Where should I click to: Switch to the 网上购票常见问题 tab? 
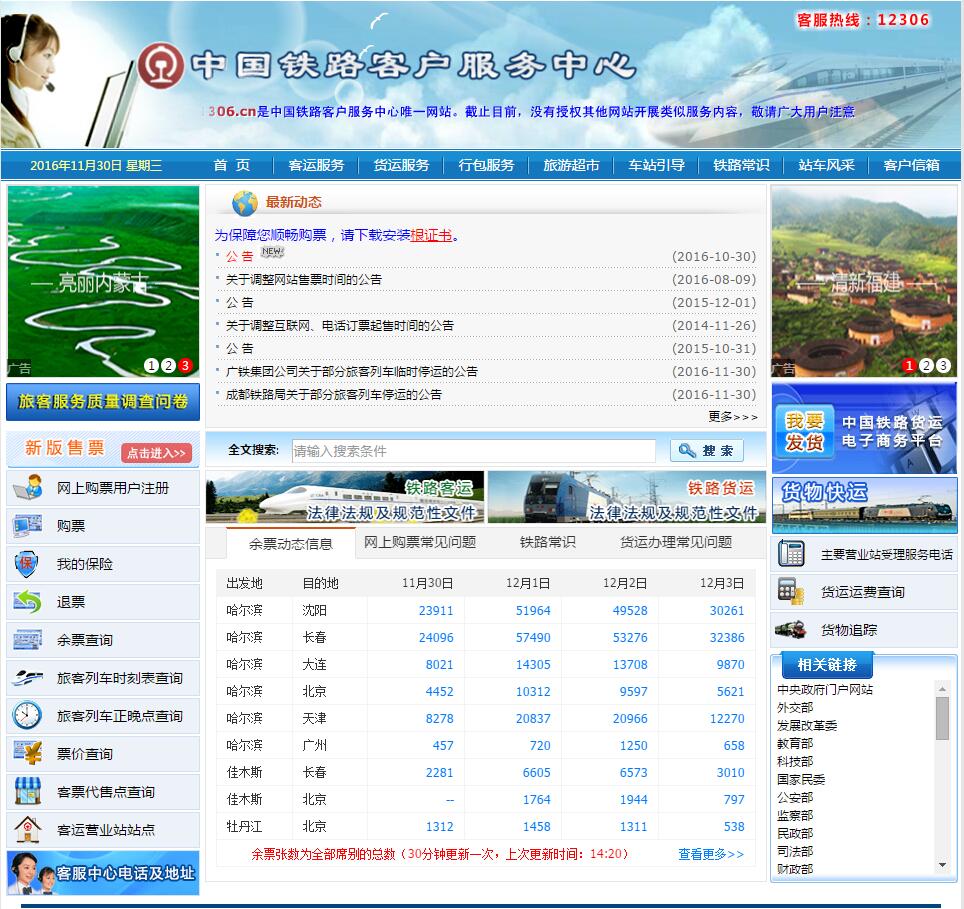[x=420, y=542]
